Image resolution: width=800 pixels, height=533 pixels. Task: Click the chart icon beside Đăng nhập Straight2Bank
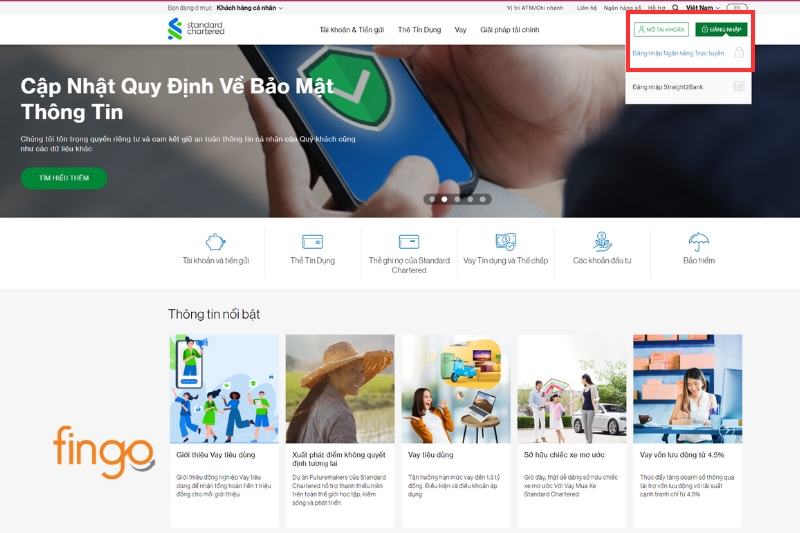pyautogui.click(x=739, y=87)
